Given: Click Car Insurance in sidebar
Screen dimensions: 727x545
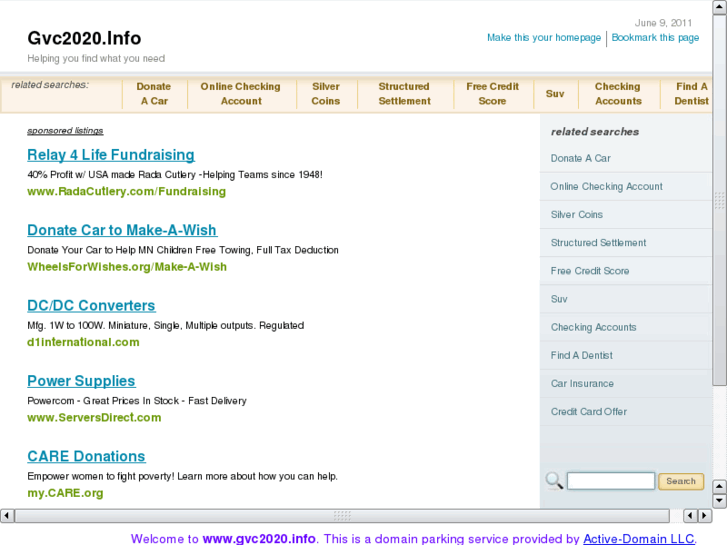Looking at the screenshot, I should coord(582,384).
